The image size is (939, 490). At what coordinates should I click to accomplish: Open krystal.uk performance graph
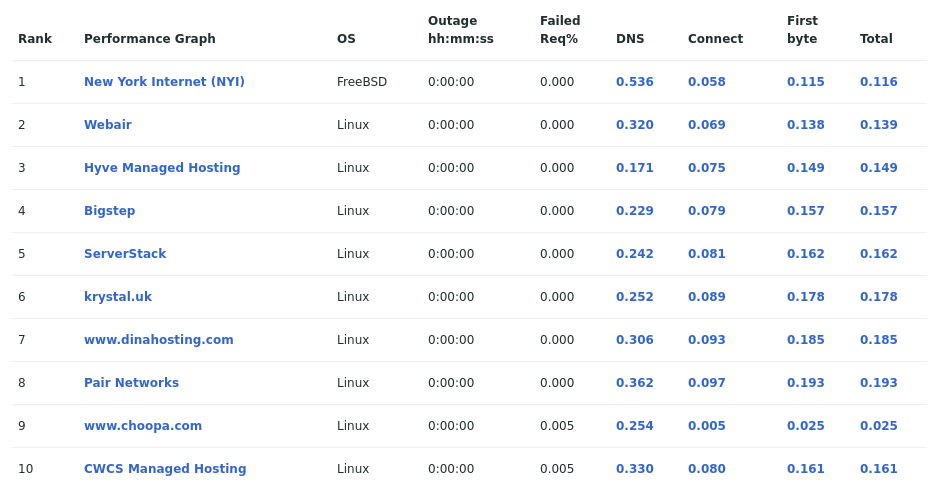118,297
